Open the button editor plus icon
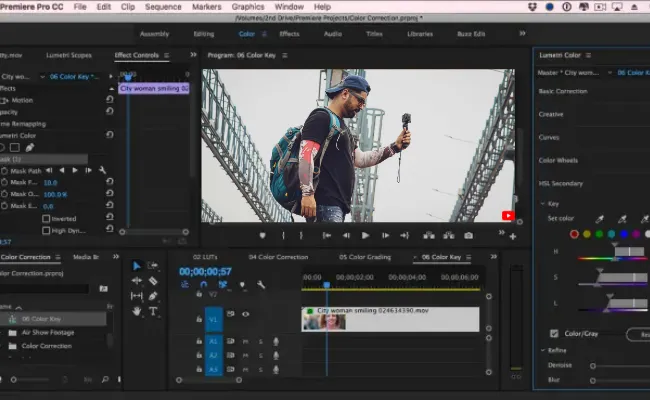The width and height of the screenshot is (650, 400). 513,236
